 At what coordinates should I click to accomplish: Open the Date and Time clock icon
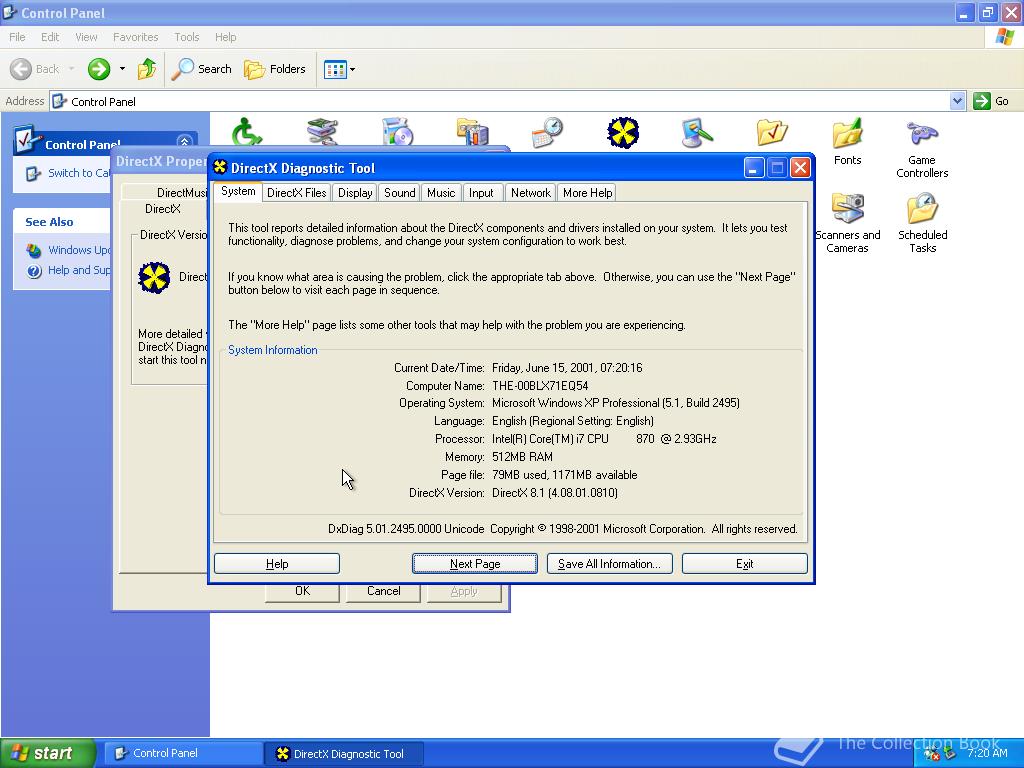click(x=547, y=132)
